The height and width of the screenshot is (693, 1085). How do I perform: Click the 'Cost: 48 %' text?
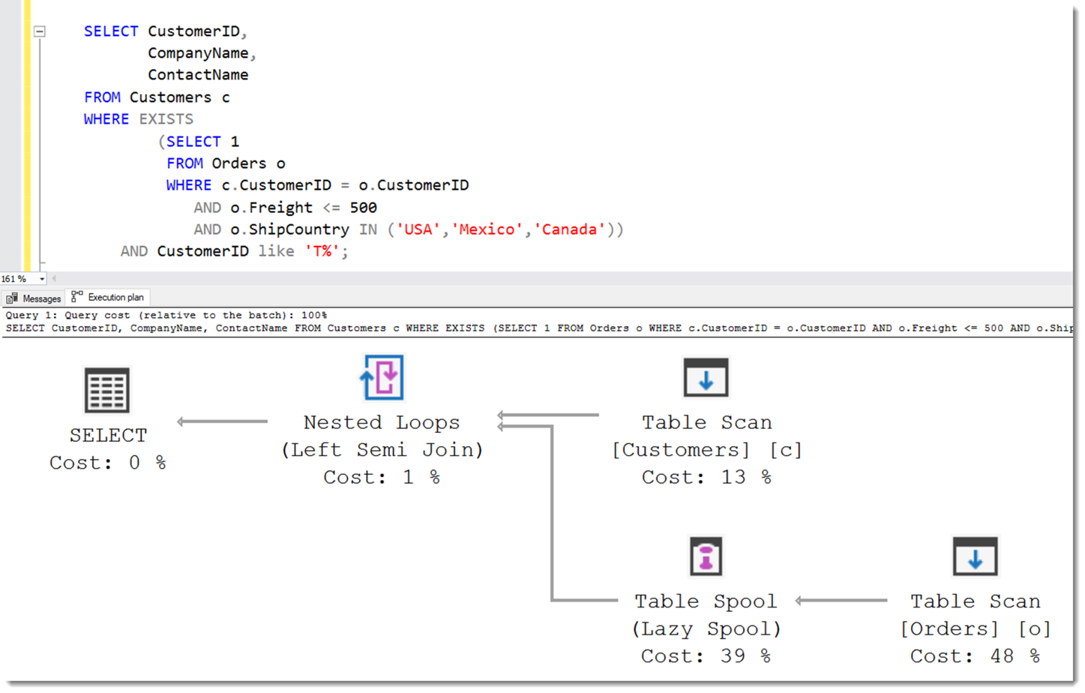point(975,656)
